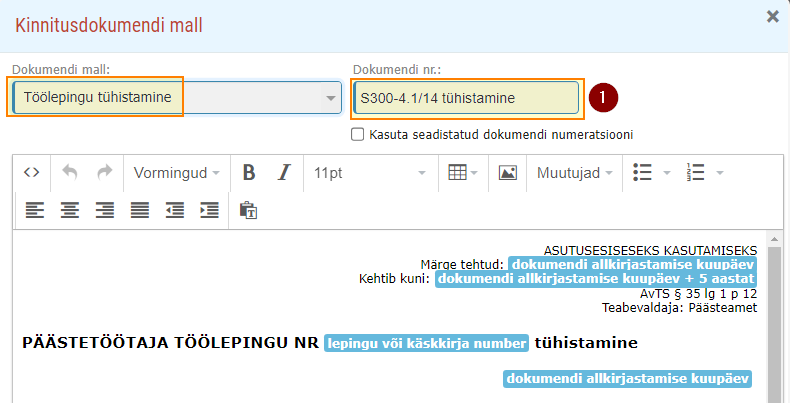Open the Muutujad variables menu

(574, 173)
